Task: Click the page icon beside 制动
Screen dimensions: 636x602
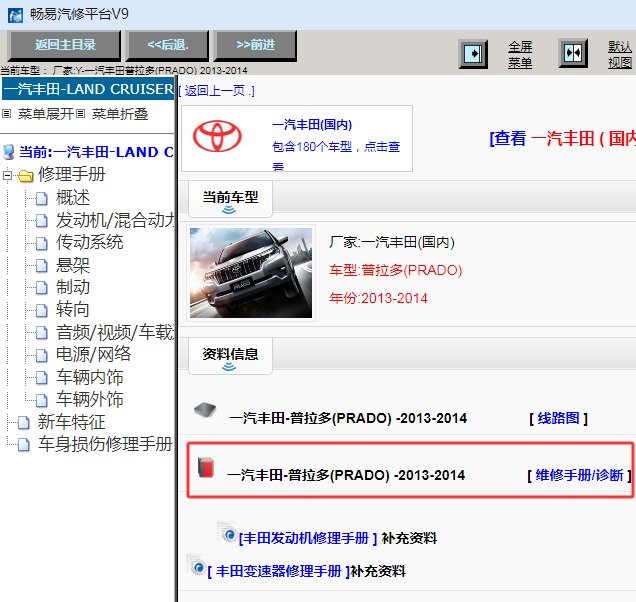Action: pyautogui.click(x=41, y=288)
